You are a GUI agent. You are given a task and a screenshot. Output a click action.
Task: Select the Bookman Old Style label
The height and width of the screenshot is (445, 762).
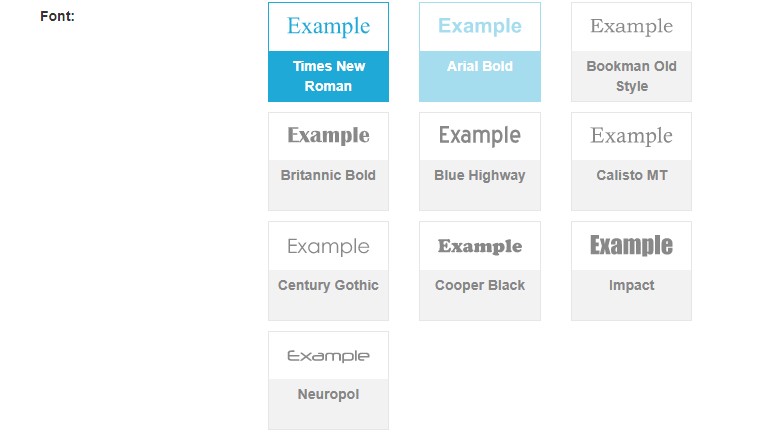(631, 76)
